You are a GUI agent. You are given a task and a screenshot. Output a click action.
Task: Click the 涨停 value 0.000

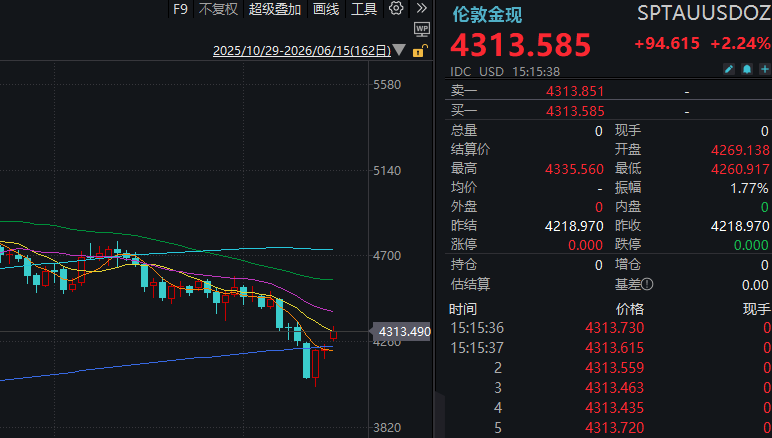(585, 245)
